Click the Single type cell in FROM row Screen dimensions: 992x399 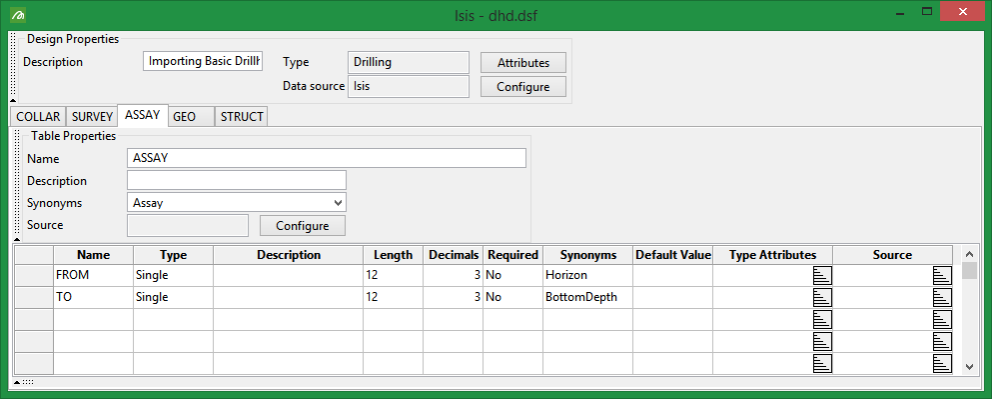(x=173, y=276)
